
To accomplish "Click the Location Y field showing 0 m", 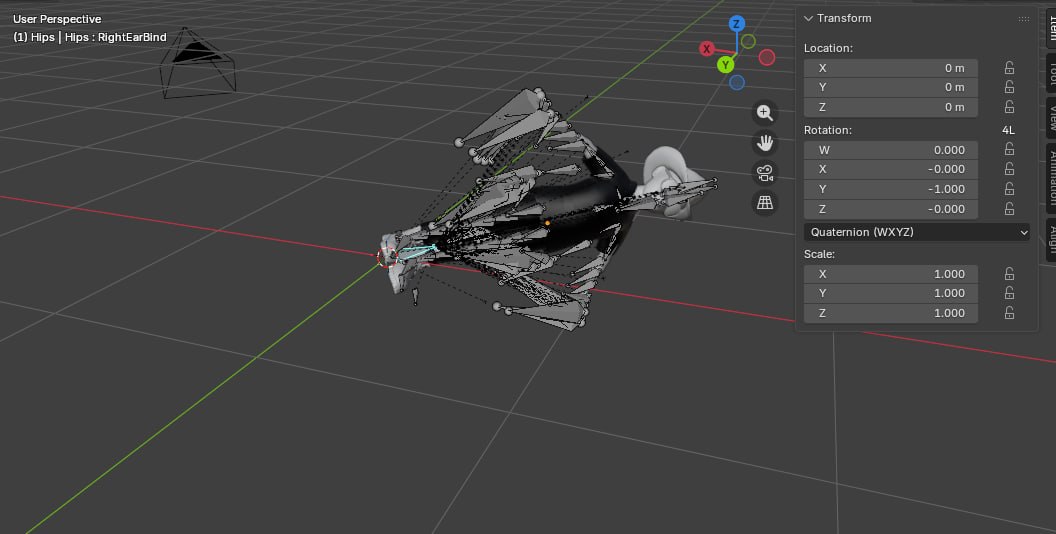I will click(x=890, y=87).
